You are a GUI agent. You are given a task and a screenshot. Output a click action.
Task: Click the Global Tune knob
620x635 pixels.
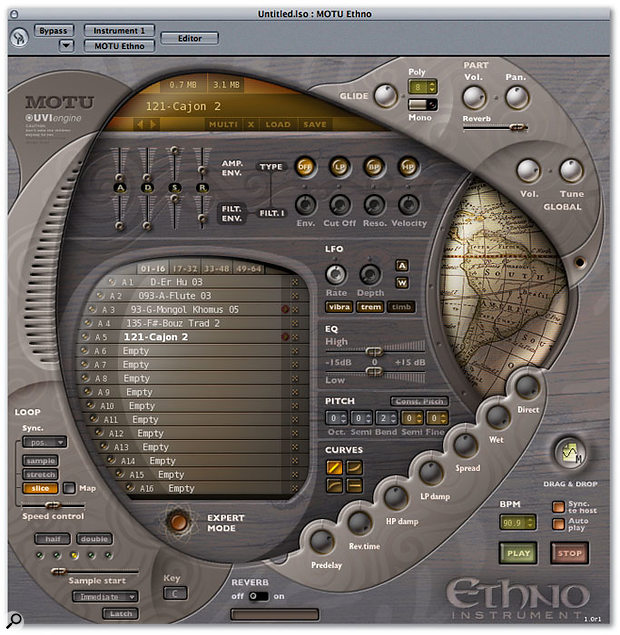point(571,170)
